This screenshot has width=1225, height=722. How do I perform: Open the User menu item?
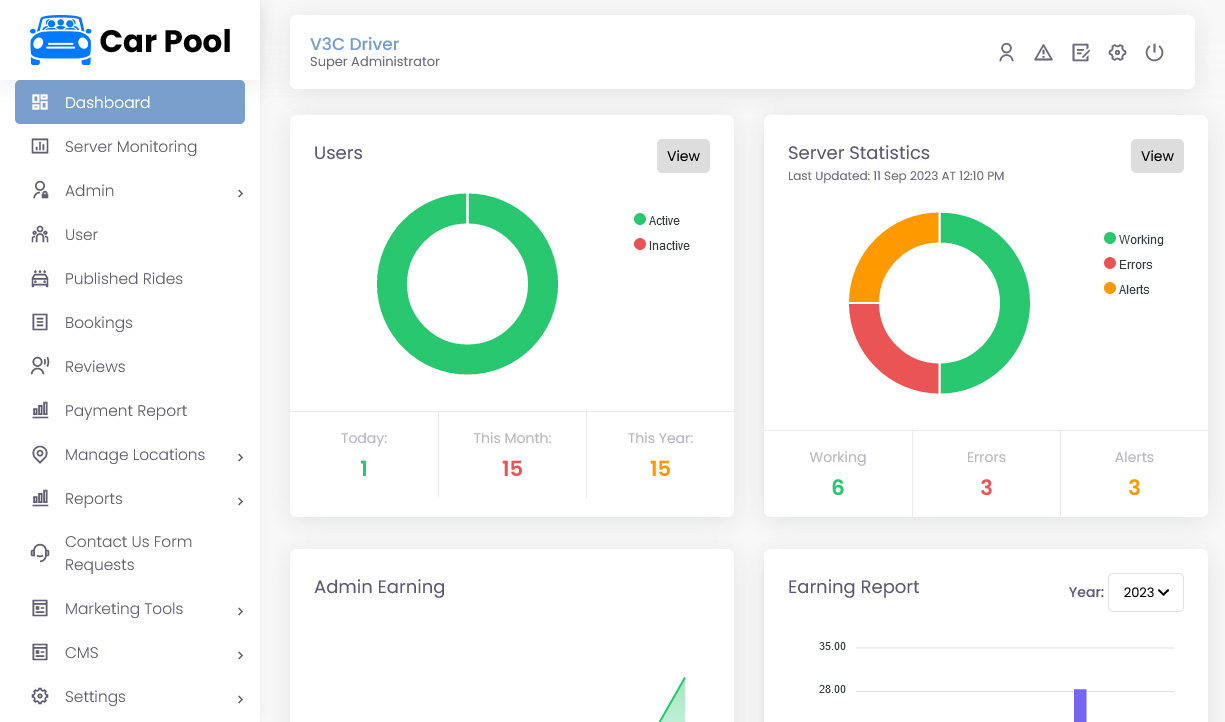130,234
